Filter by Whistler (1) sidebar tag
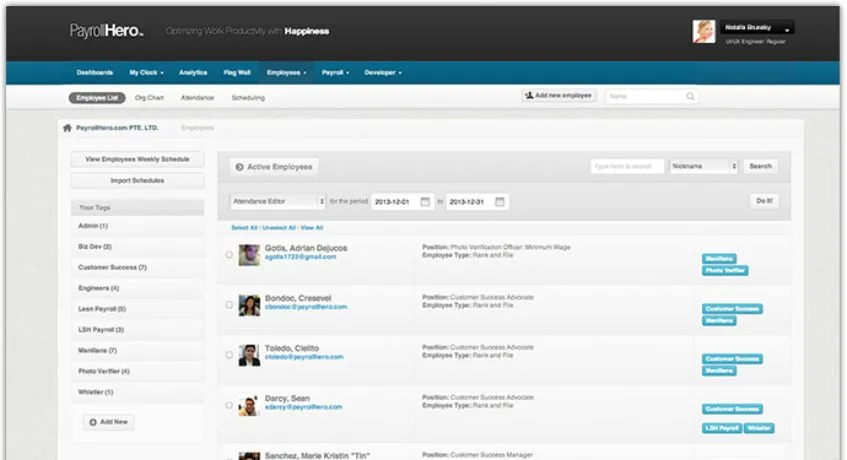Screen dimensions: 847x460 [137, 392]
